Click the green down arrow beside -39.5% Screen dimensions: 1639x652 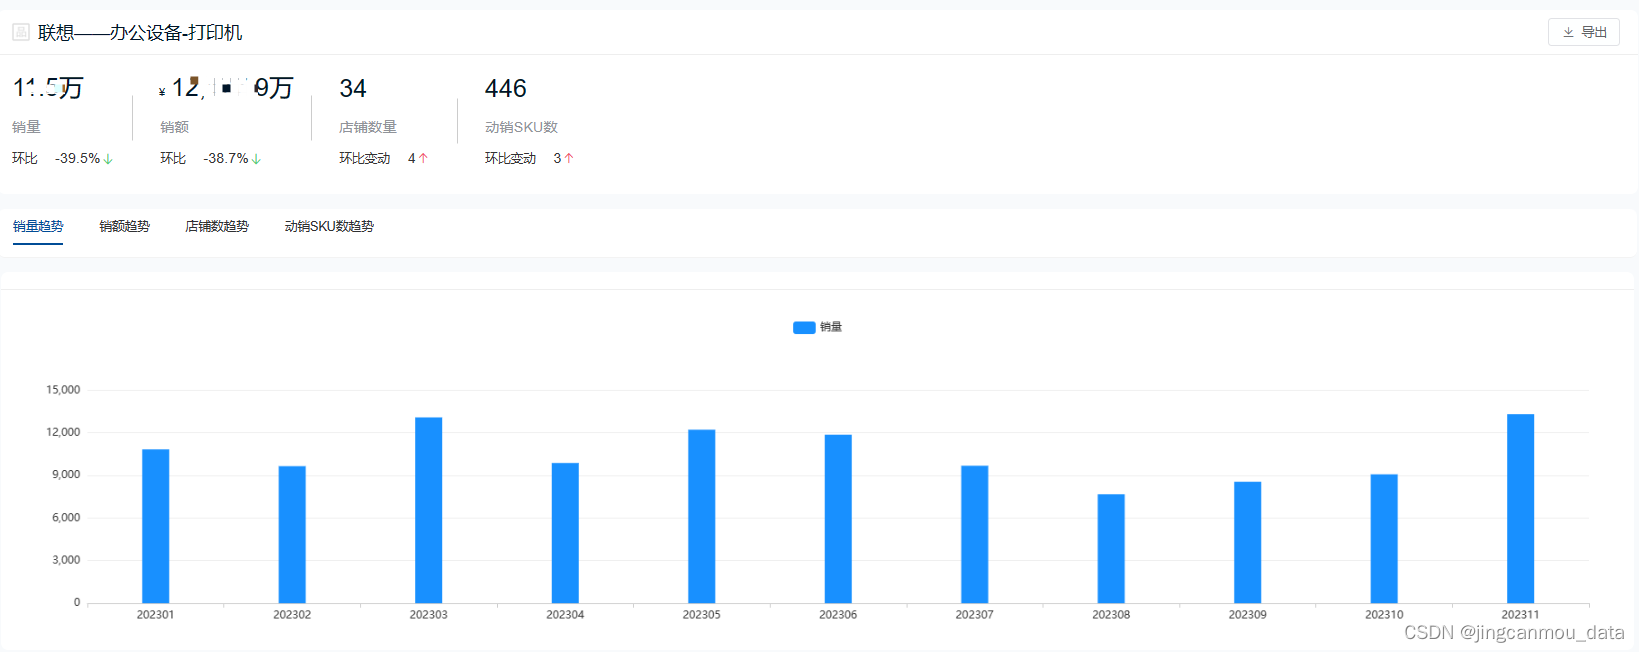(x=108, y=159)
